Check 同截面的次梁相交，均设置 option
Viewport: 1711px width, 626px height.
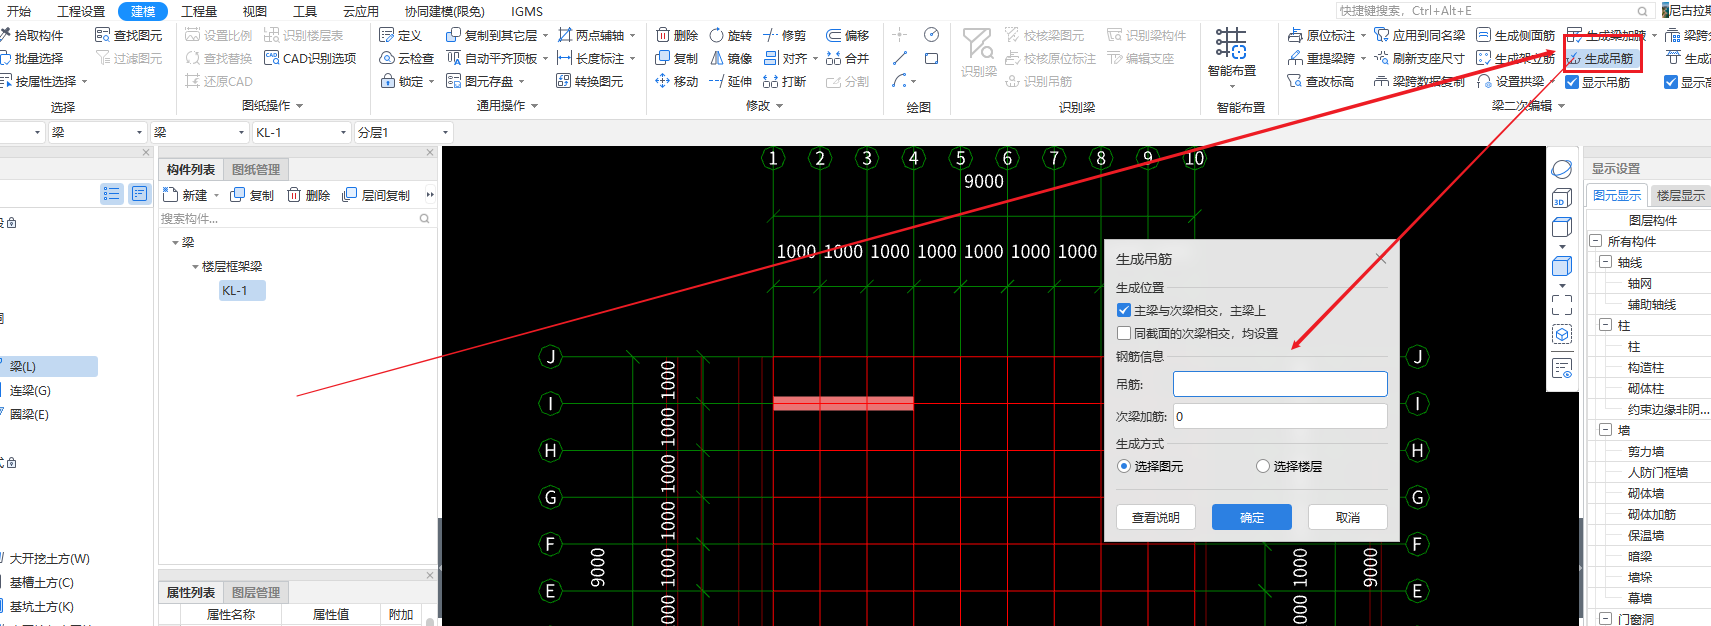[x=1124, y=333]
